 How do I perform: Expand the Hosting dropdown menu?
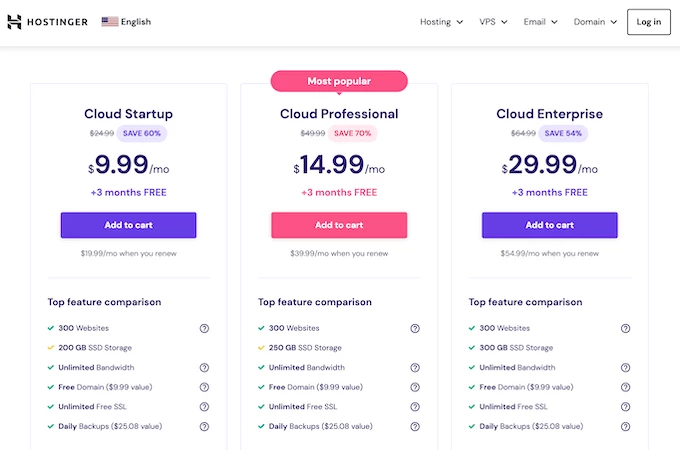point(441,22)
